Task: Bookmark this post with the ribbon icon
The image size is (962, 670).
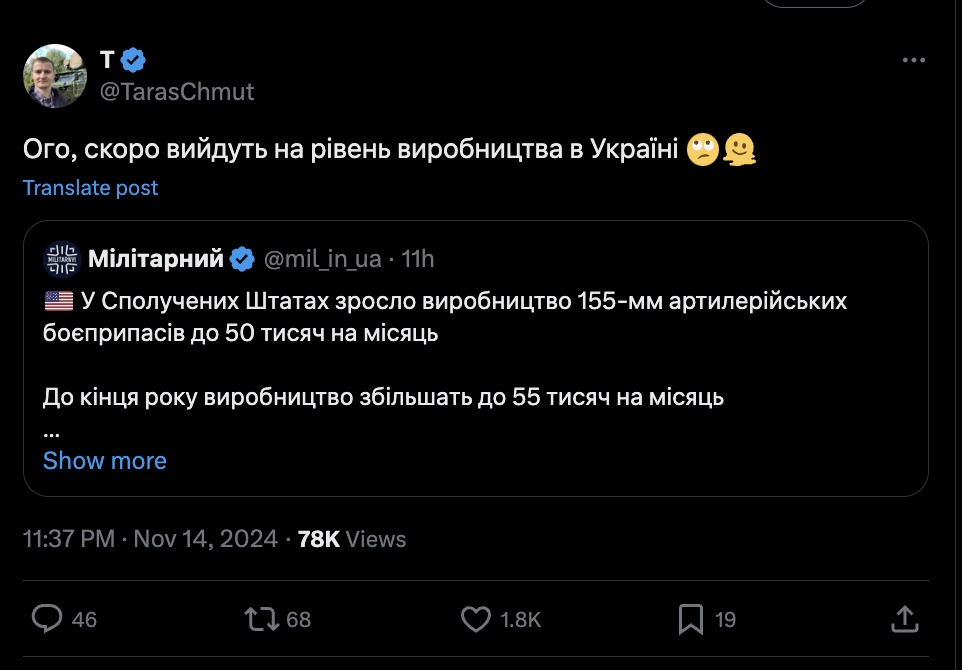Action: click(690, 619)
